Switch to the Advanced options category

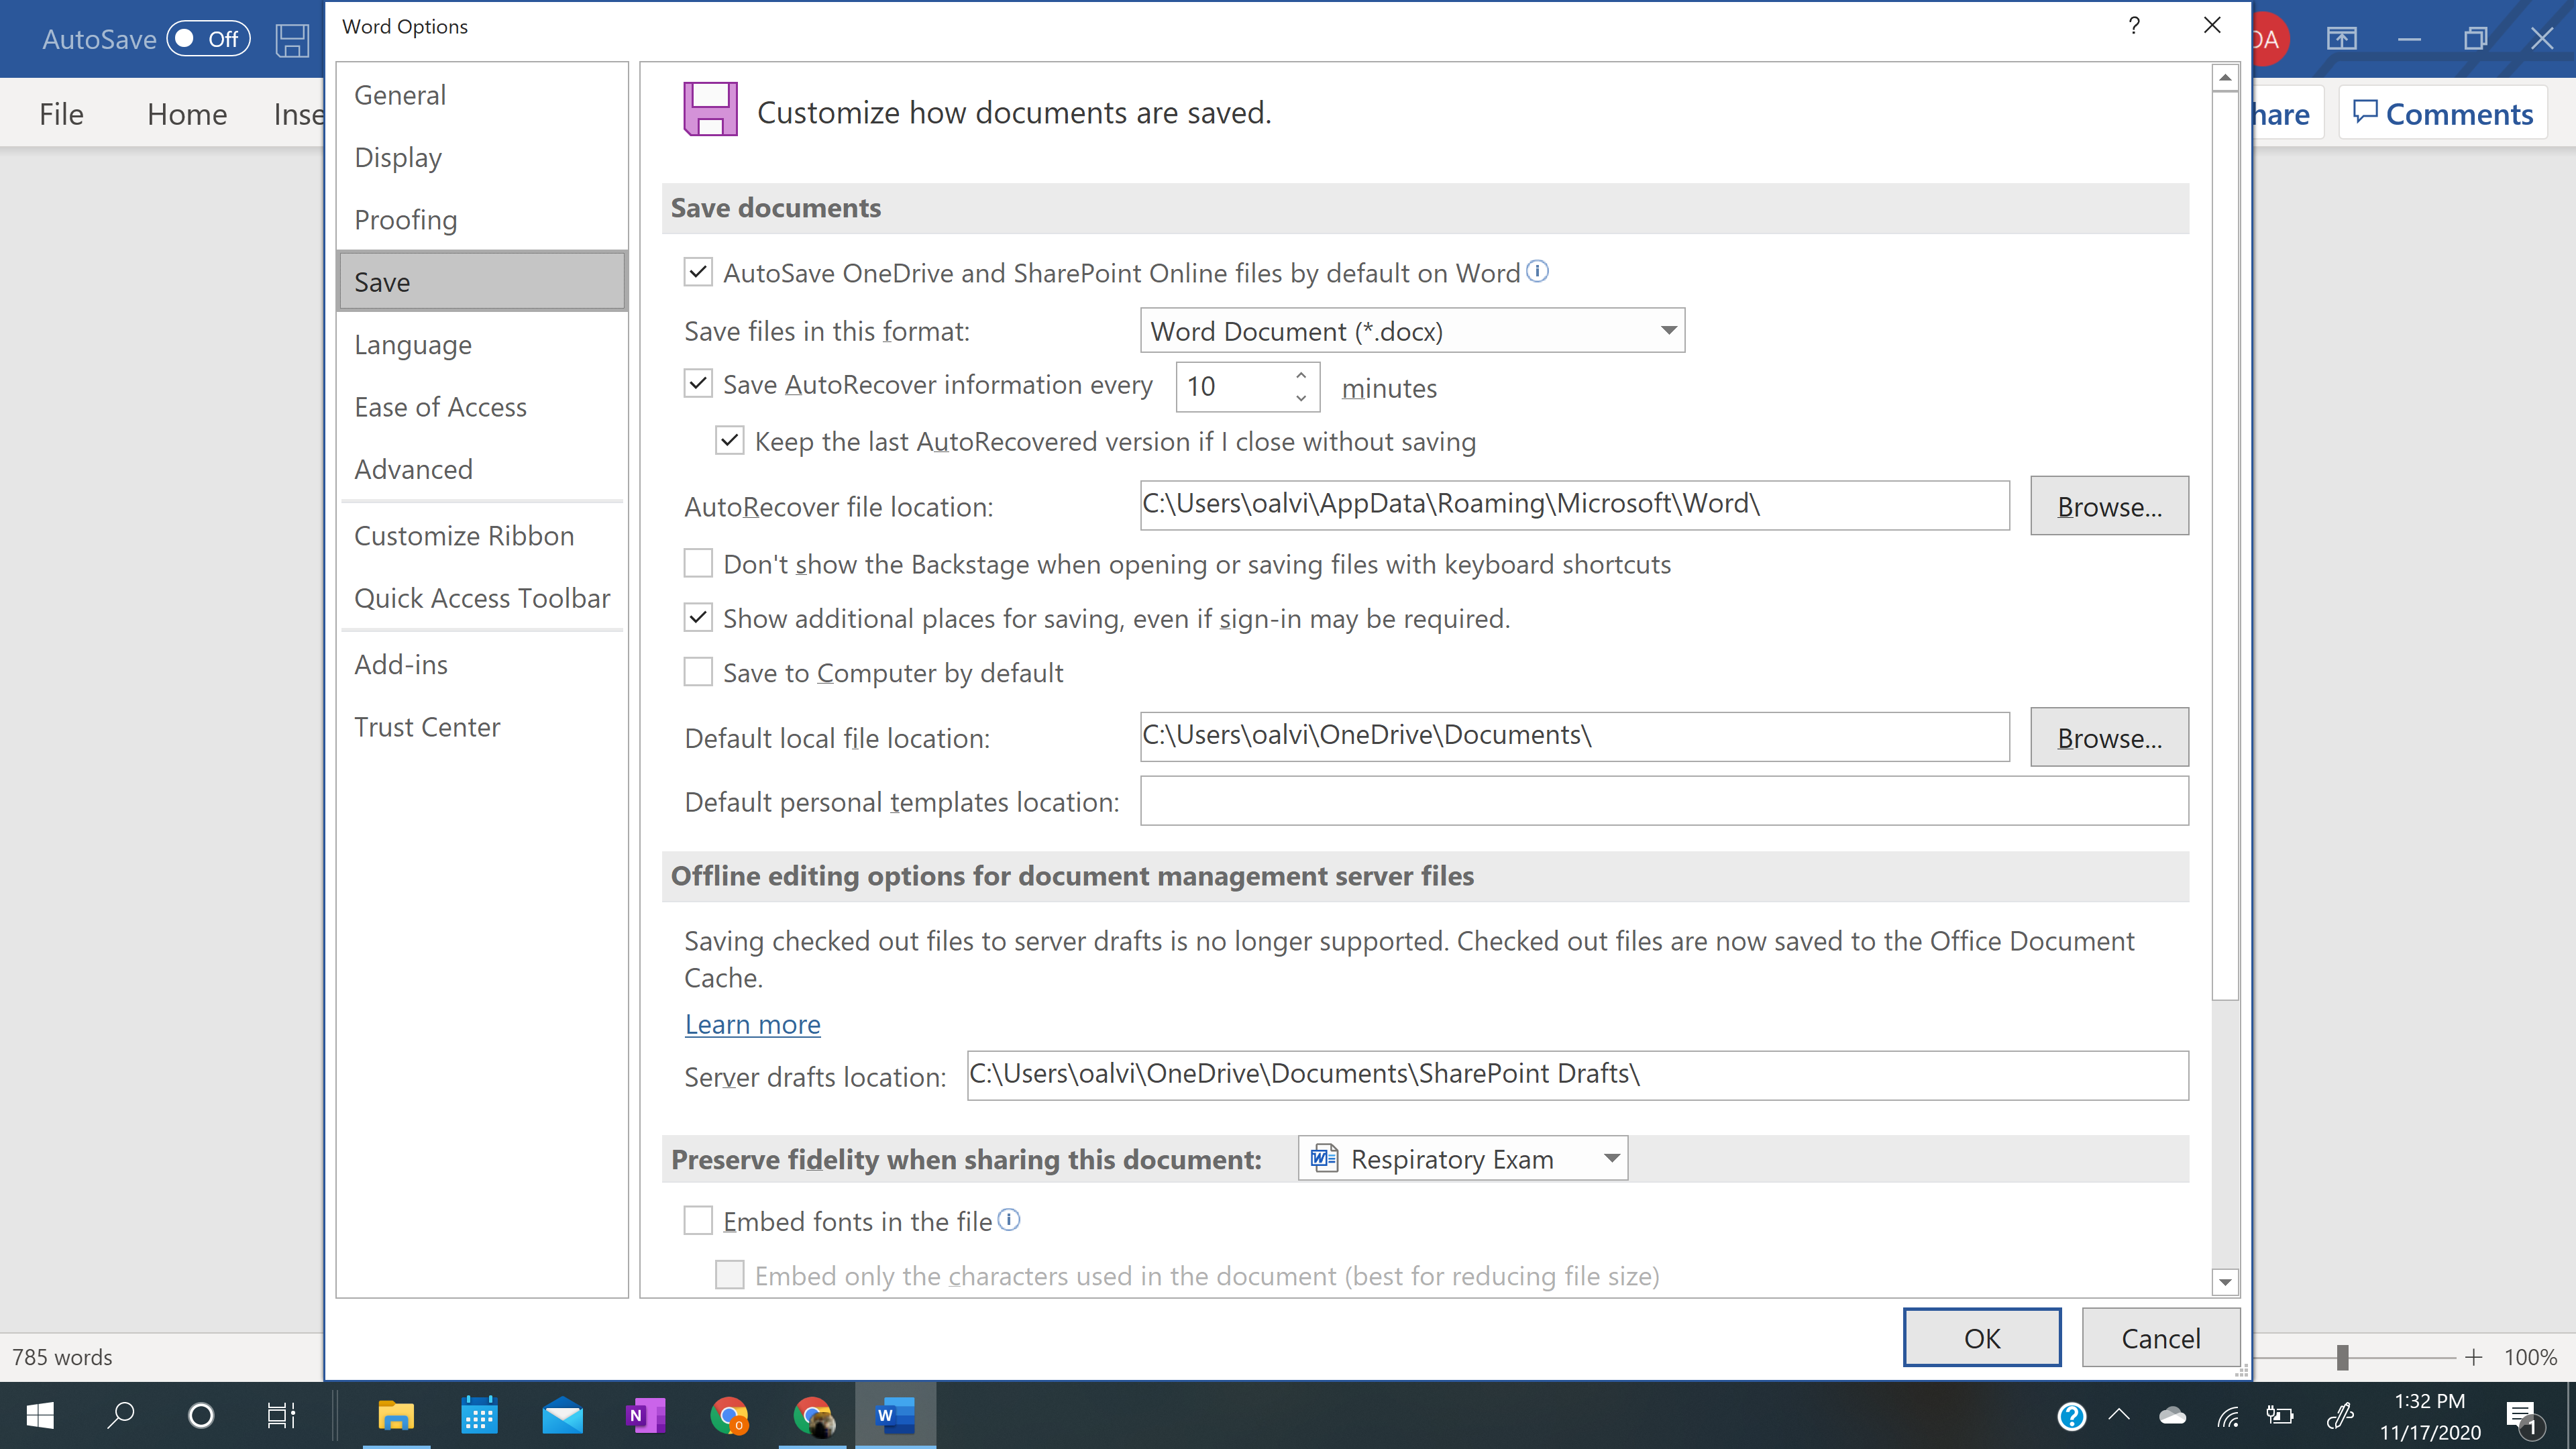[413, 469]
